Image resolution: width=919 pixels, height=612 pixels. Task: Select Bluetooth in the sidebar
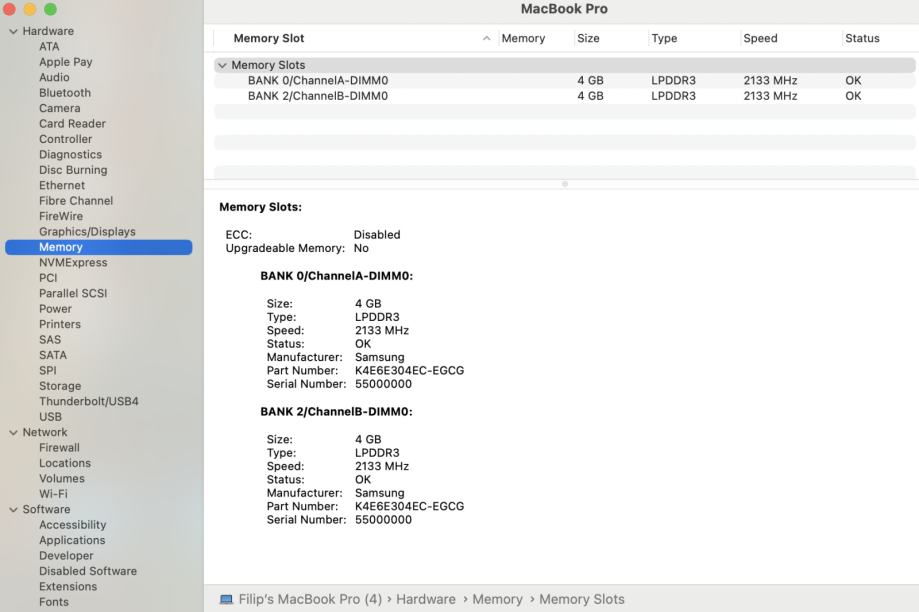point(64,93)
